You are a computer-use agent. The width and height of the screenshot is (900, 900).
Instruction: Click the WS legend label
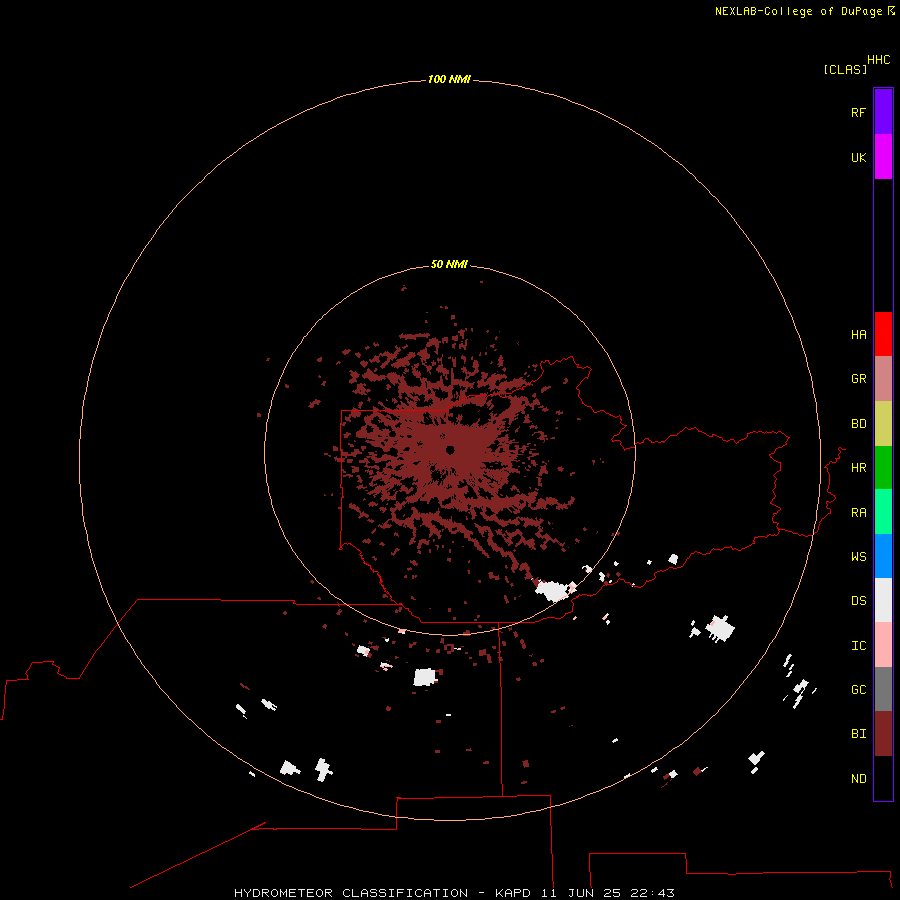click(x=858, y=556)
